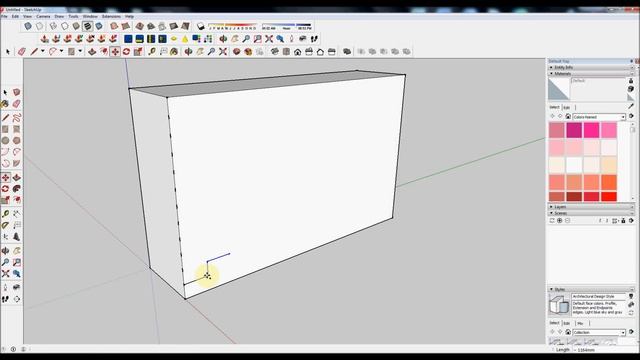The height and width of the screenshot is (360, 640).
Task: Select the Eraser tool in left toolbar
Action: 17,104
